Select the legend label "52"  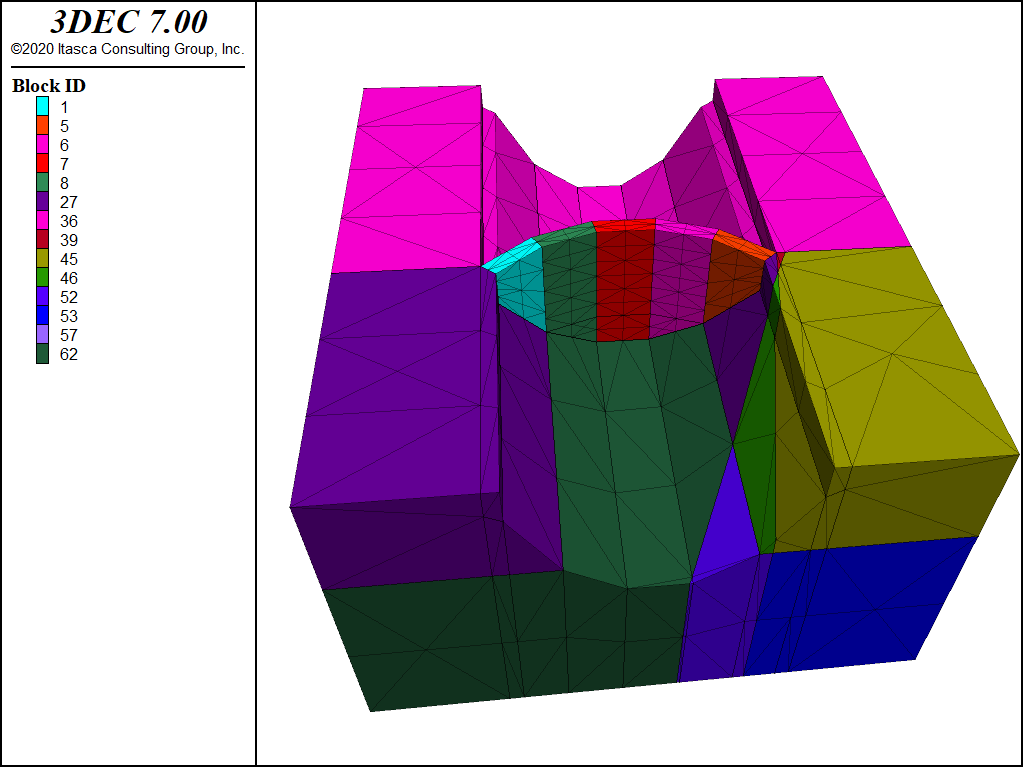tap(69, 296)
